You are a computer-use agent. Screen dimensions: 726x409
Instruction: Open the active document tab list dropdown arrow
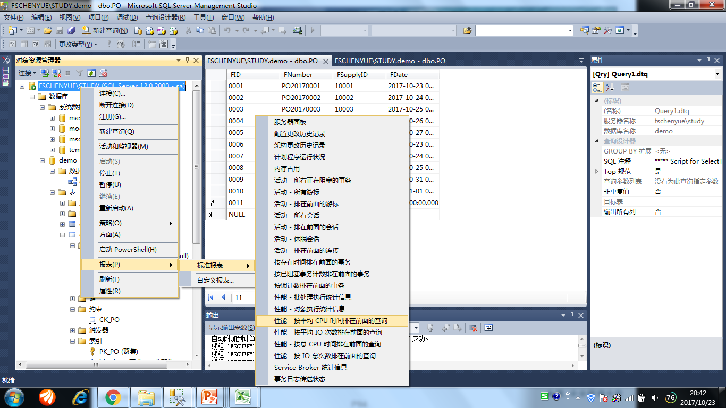pyautogui.click(x=582, y=60)
